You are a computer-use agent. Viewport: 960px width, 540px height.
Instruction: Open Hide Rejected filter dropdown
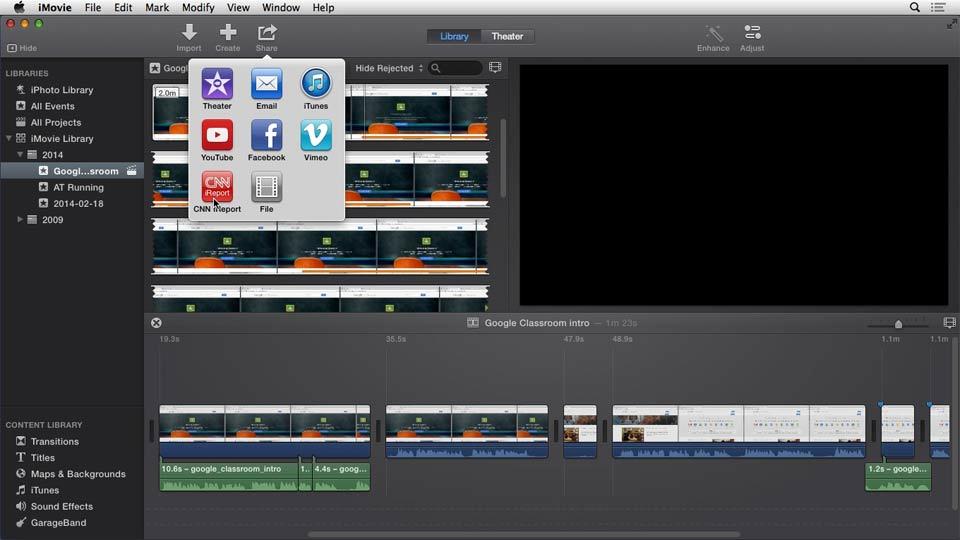tap(389, 68)
